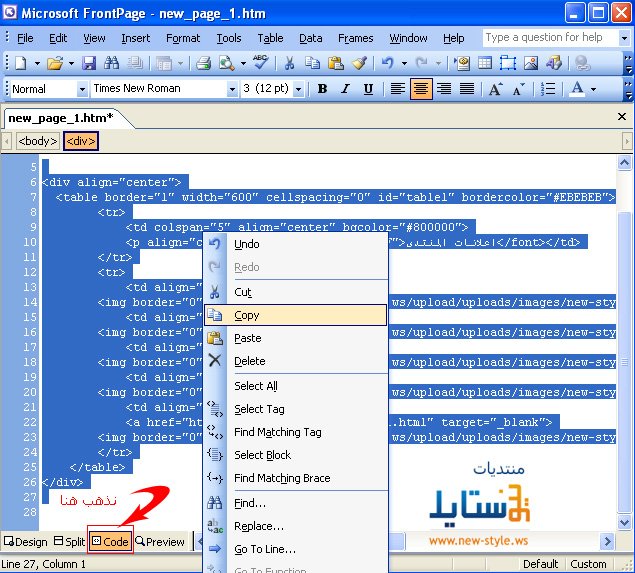The width and height of the screenshot is (635, 573).
Task: Choose Replace... in context menu
Action: point(295,526)
